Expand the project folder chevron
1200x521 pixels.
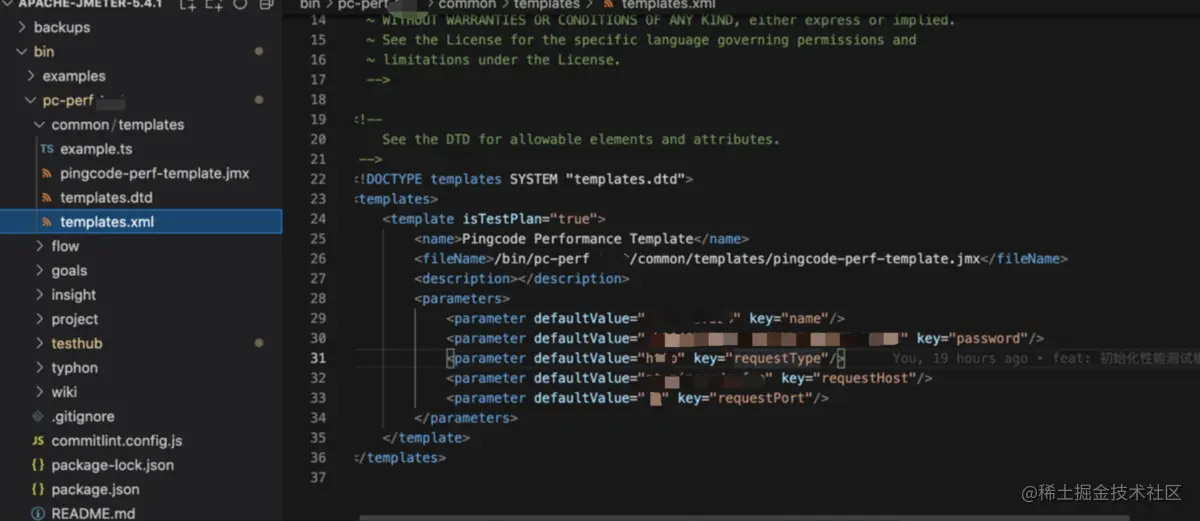40,319
